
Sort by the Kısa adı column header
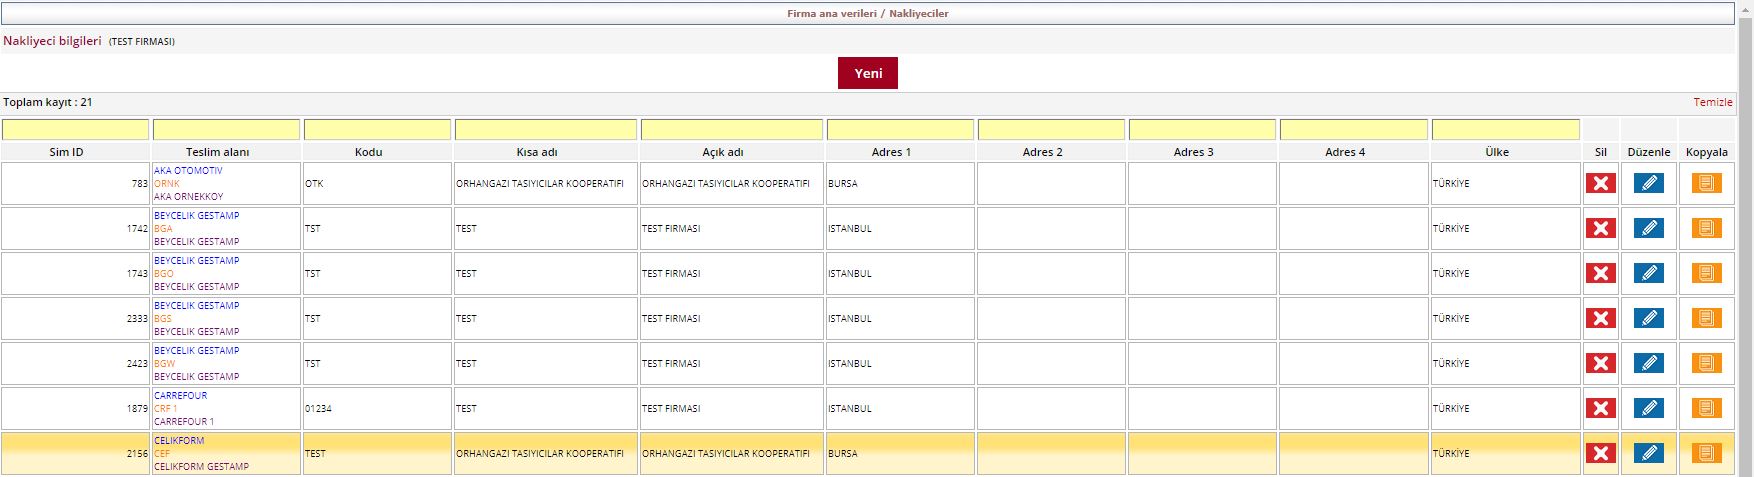point(537,152)
